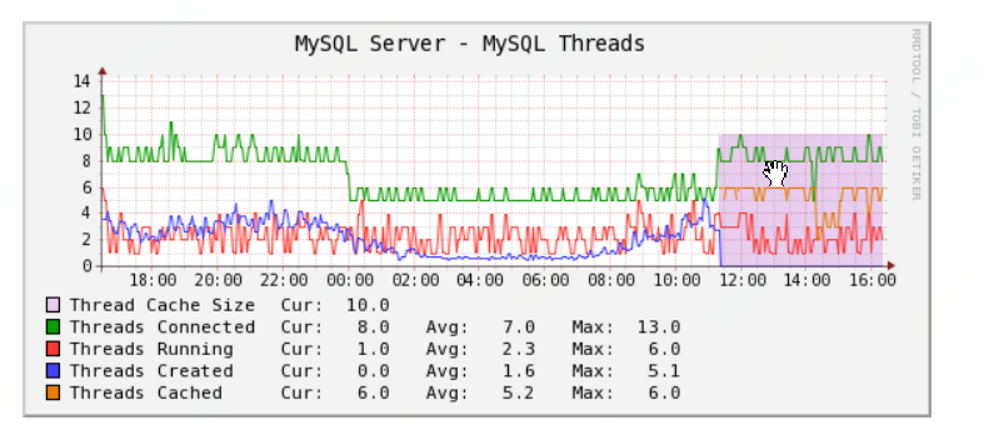Click Threads Connected Max value 13.0

(x=659, y=327)
